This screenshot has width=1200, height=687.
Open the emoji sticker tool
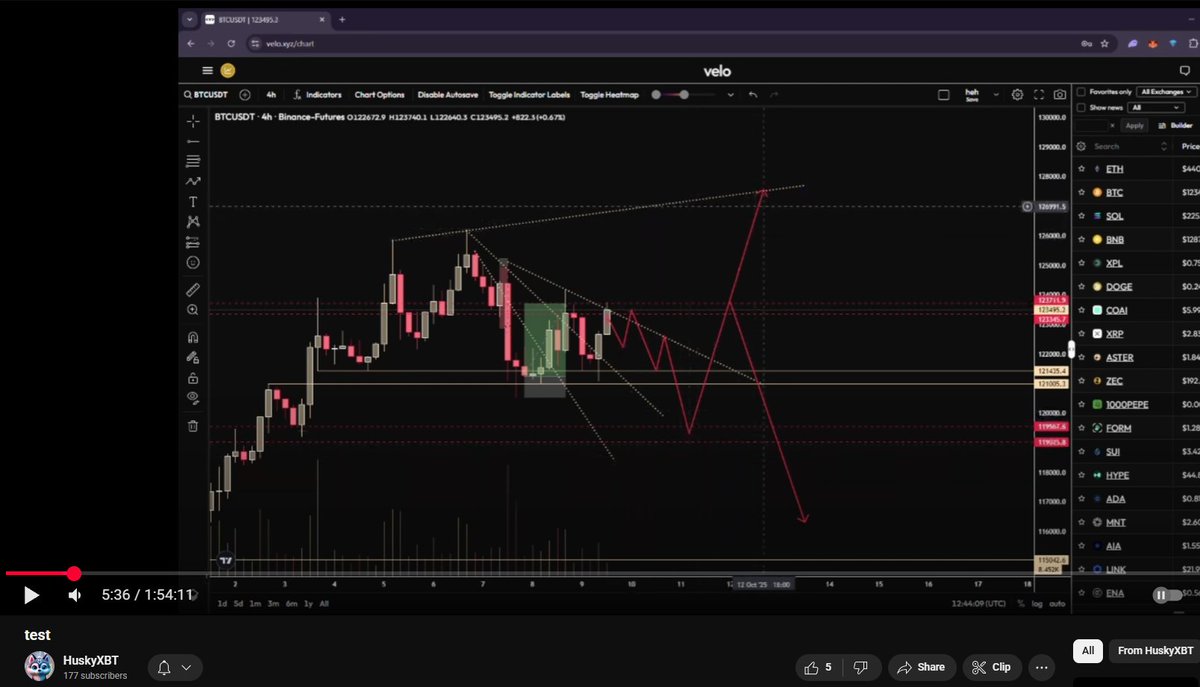193,262
